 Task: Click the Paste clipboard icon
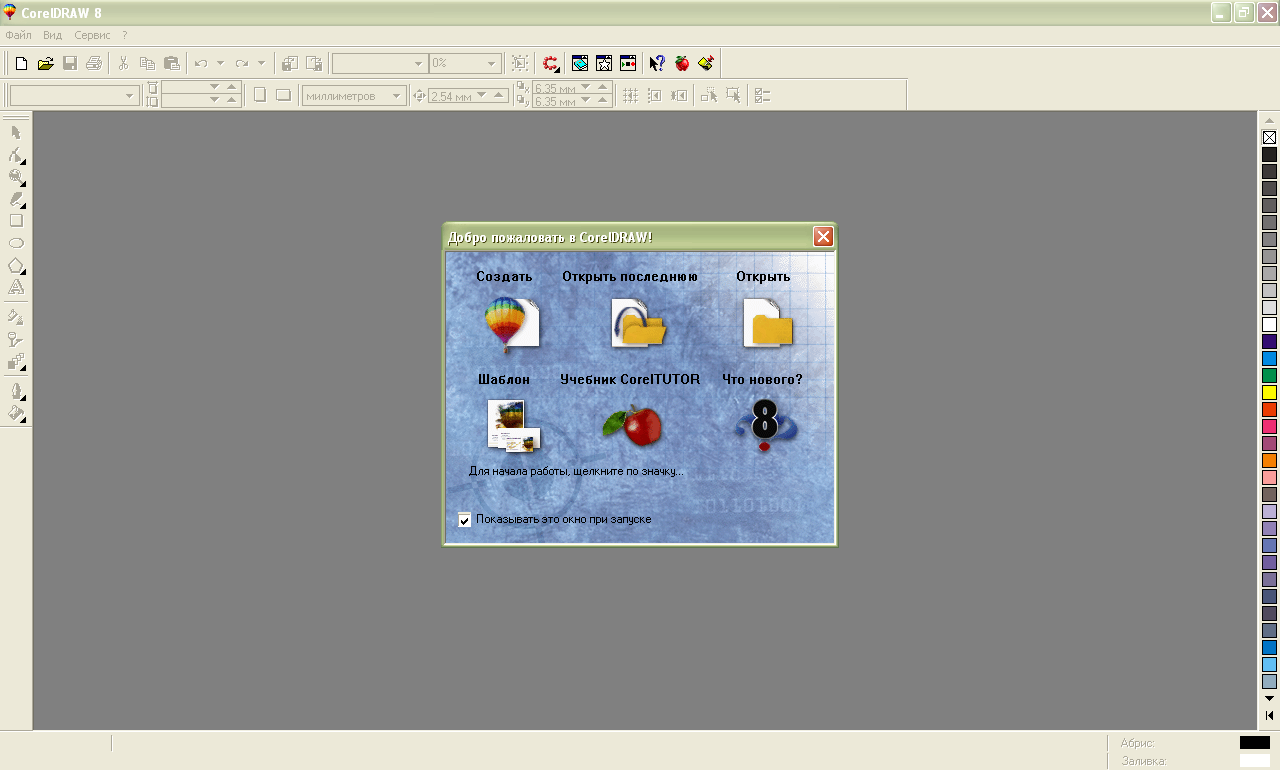[171, 63]
